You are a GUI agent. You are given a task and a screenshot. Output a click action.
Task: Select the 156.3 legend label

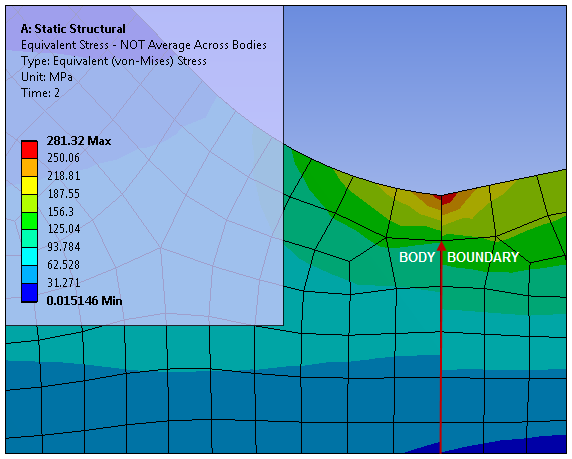coord(61,212)
